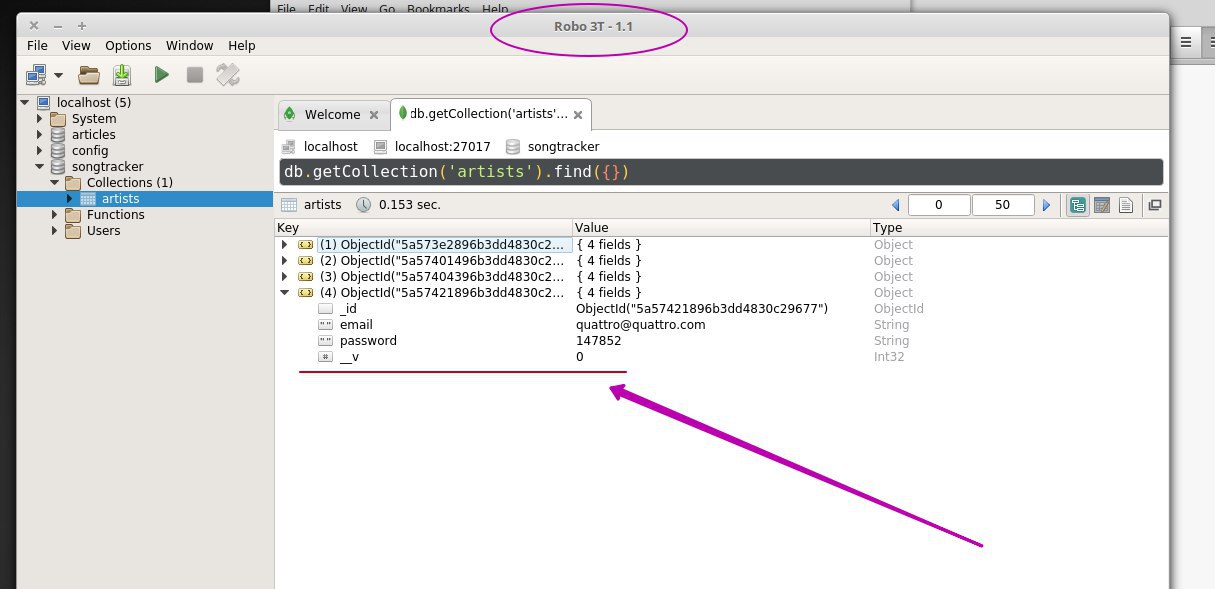The image size is (1215, 589).
Task: Select the articles database
Action: tap(93, 134)
